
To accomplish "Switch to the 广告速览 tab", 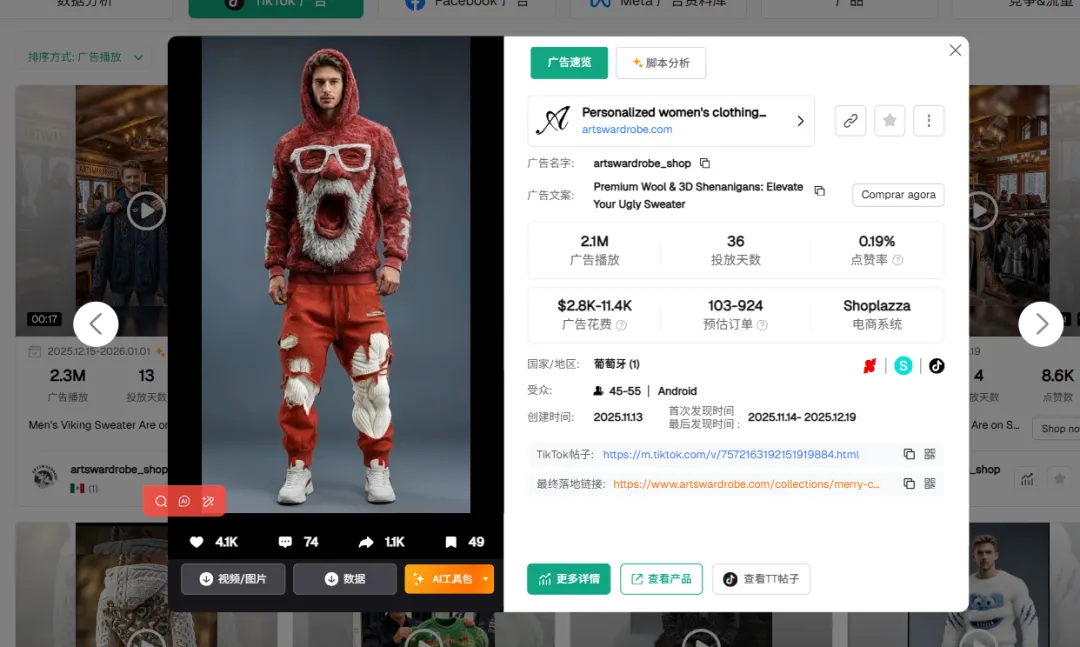I will click(569, 63).
